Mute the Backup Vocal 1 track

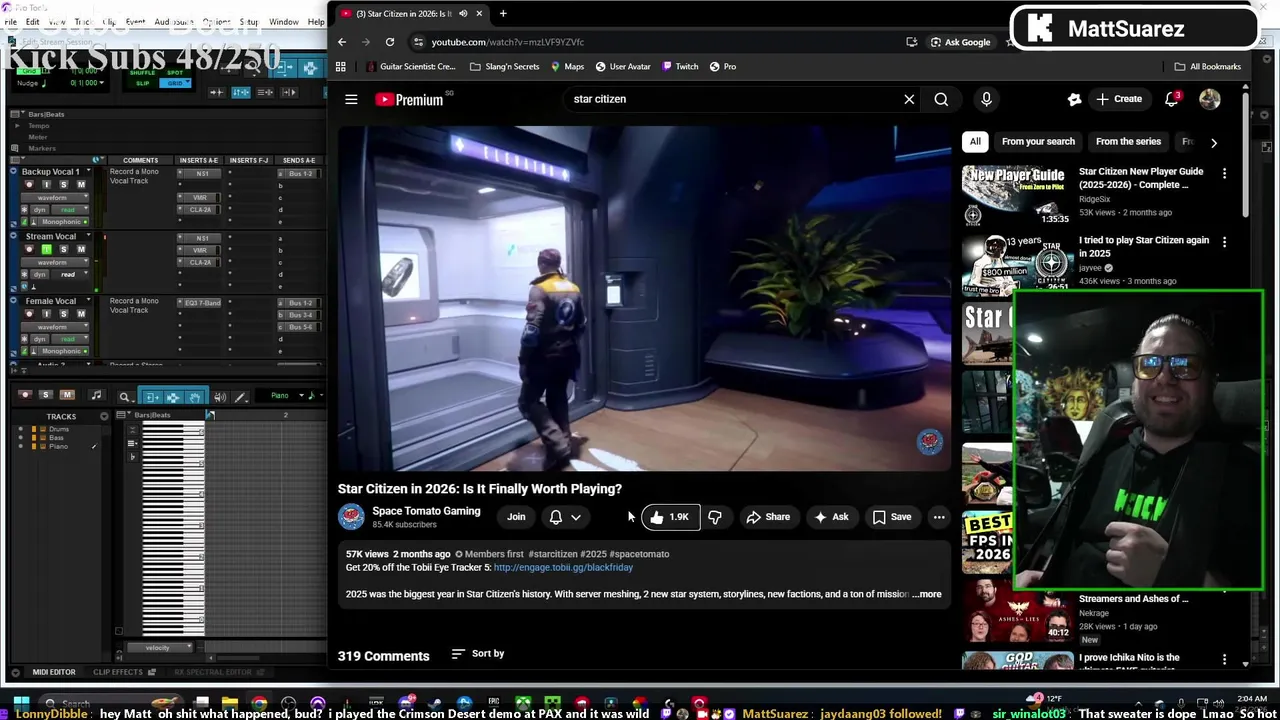tap(81, 184)
